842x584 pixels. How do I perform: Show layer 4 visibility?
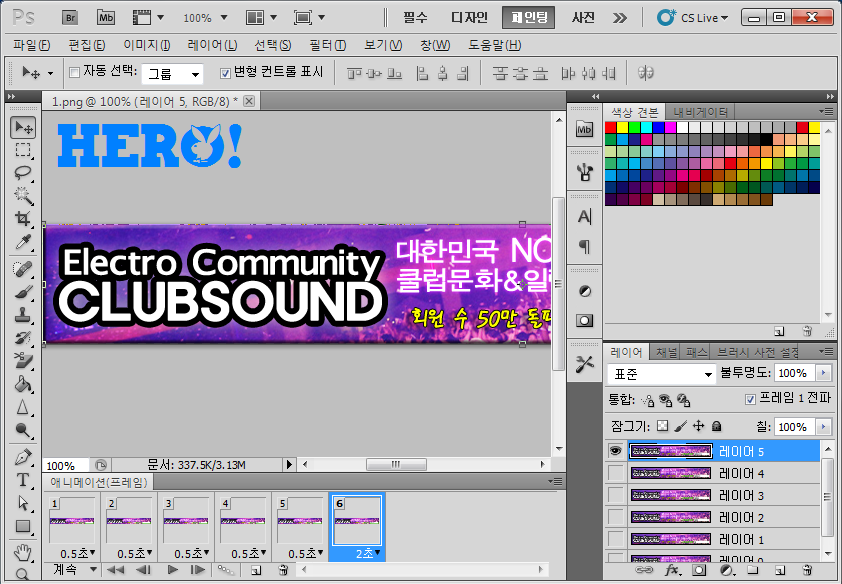point(615,473)
